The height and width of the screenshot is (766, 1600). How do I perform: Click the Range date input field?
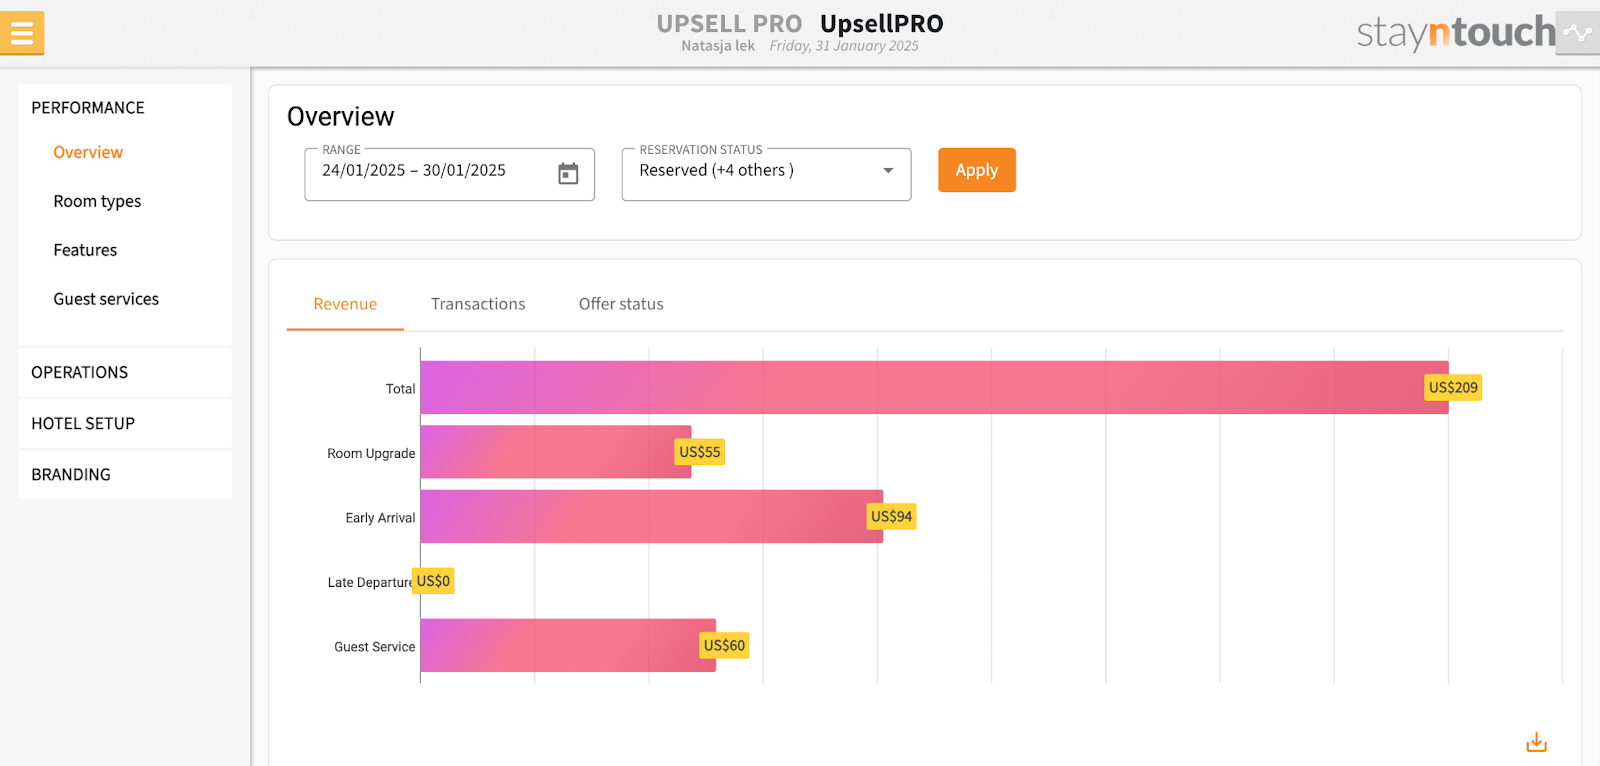coord(449,174)
